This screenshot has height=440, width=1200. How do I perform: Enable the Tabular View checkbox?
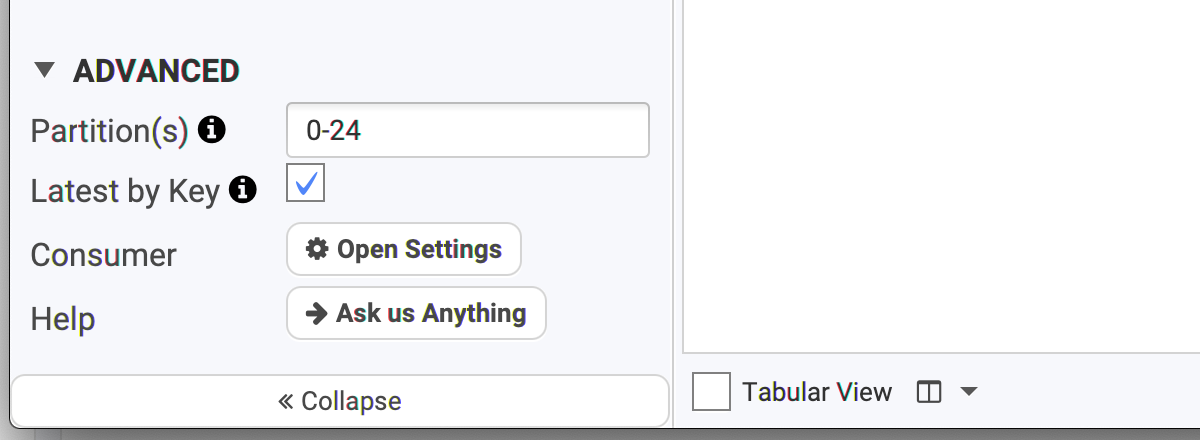pyautogui.click(x=711, y=392)
